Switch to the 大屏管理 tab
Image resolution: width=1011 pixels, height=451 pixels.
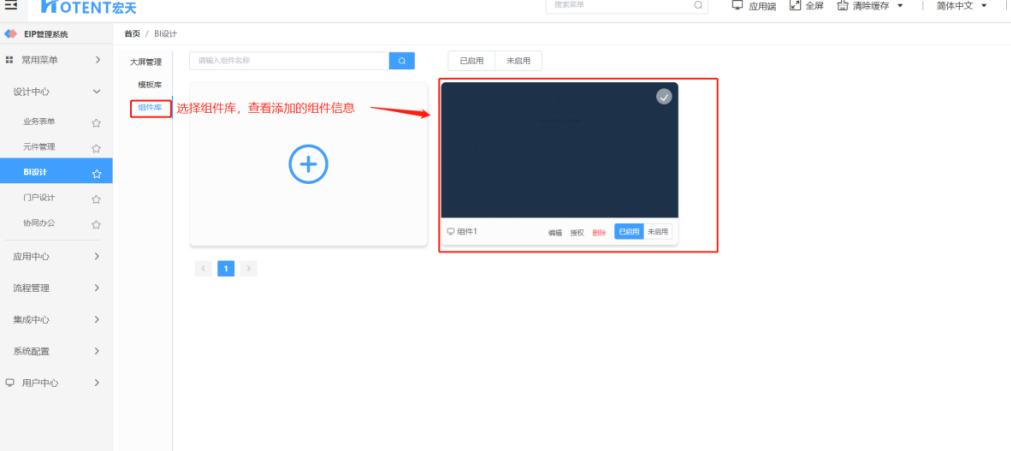pyautogui.click(x=146, y=63)
